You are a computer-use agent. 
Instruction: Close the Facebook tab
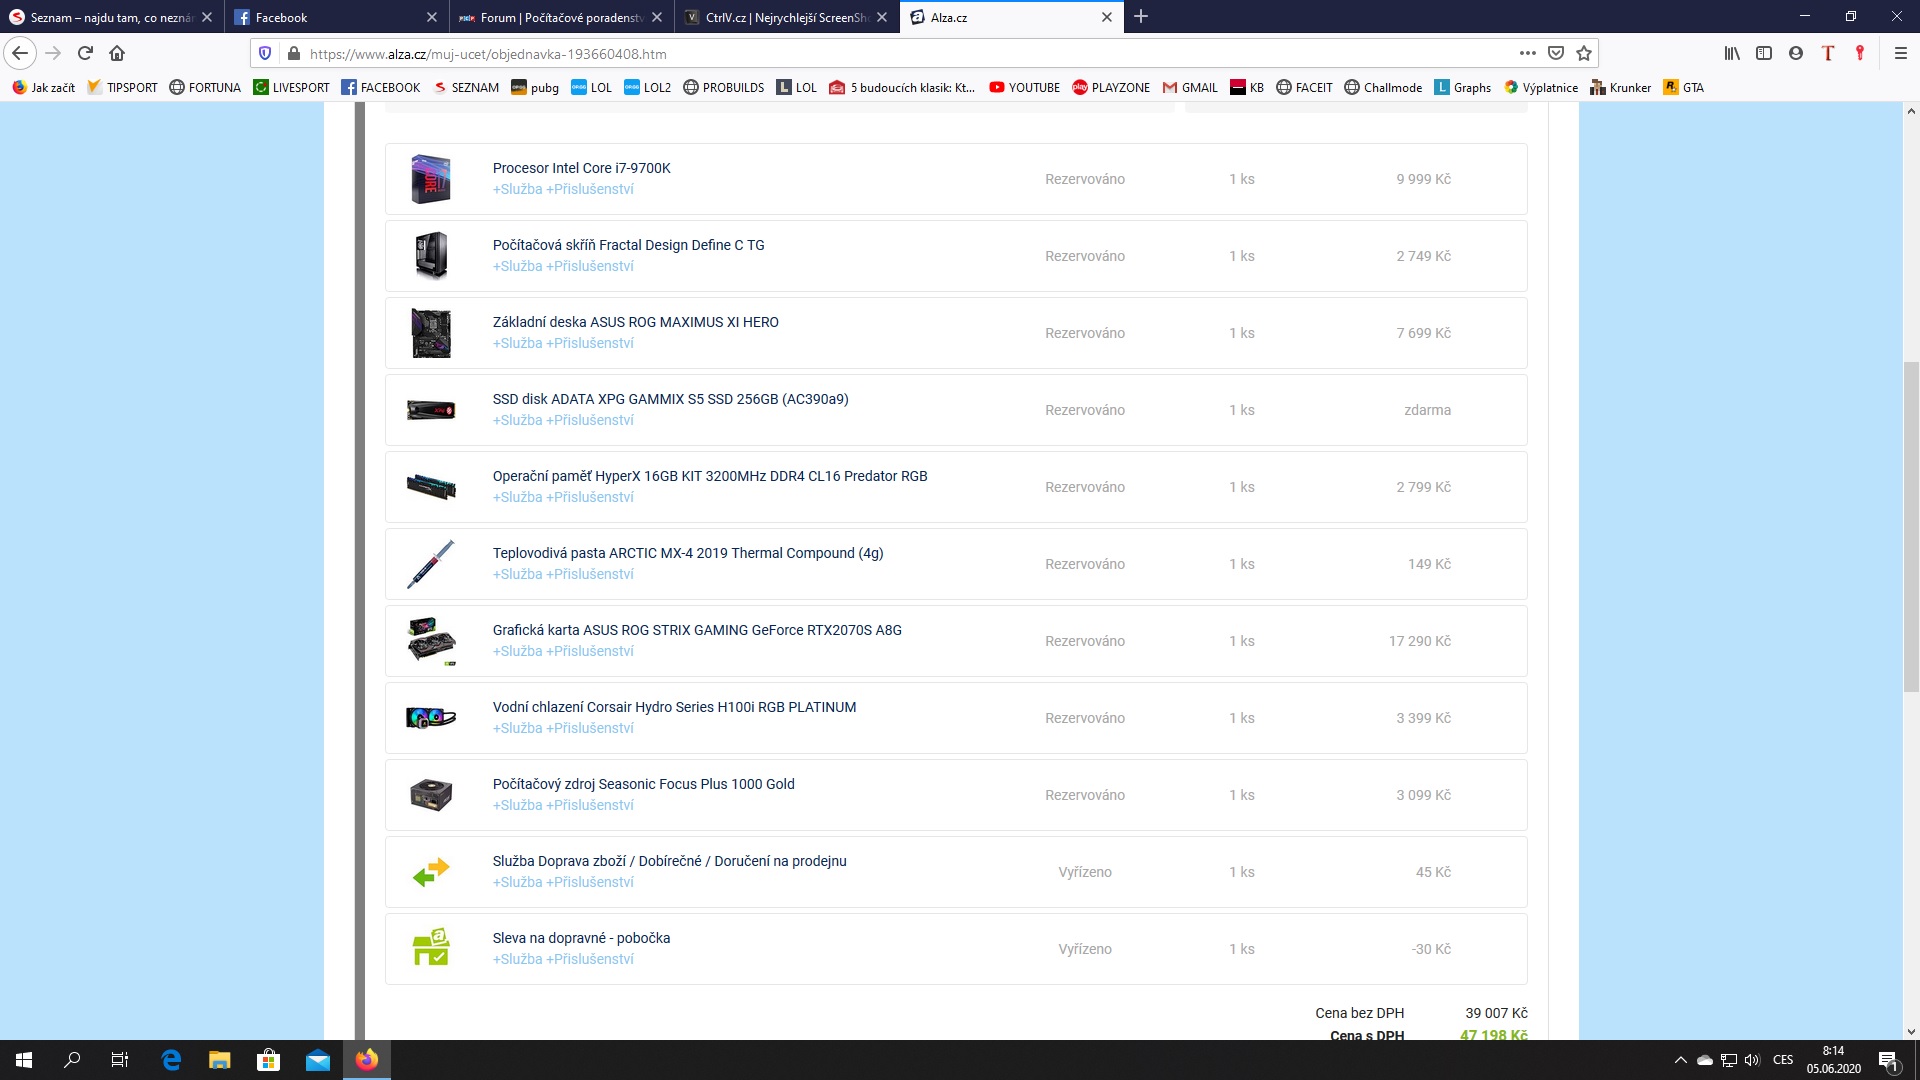pyautogui.click(x=432, y=17)
